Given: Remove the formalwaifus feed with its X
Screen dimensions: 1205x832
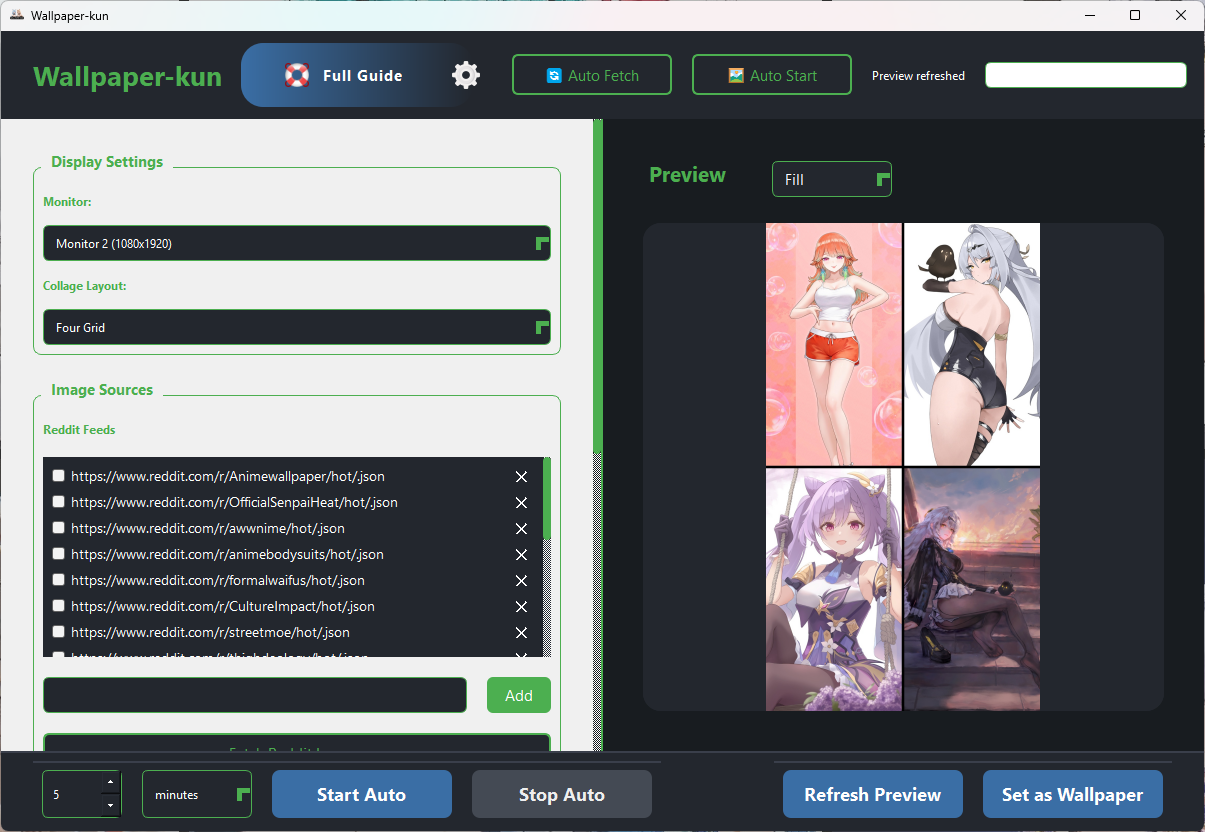Looking at the screenshot, I should click(521, 581).
